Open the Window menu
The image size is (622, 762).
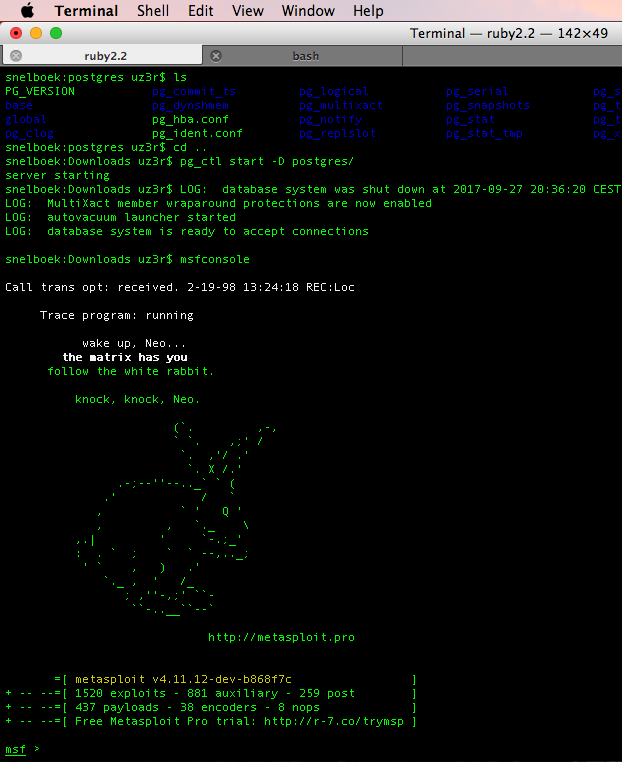point(308,11)
